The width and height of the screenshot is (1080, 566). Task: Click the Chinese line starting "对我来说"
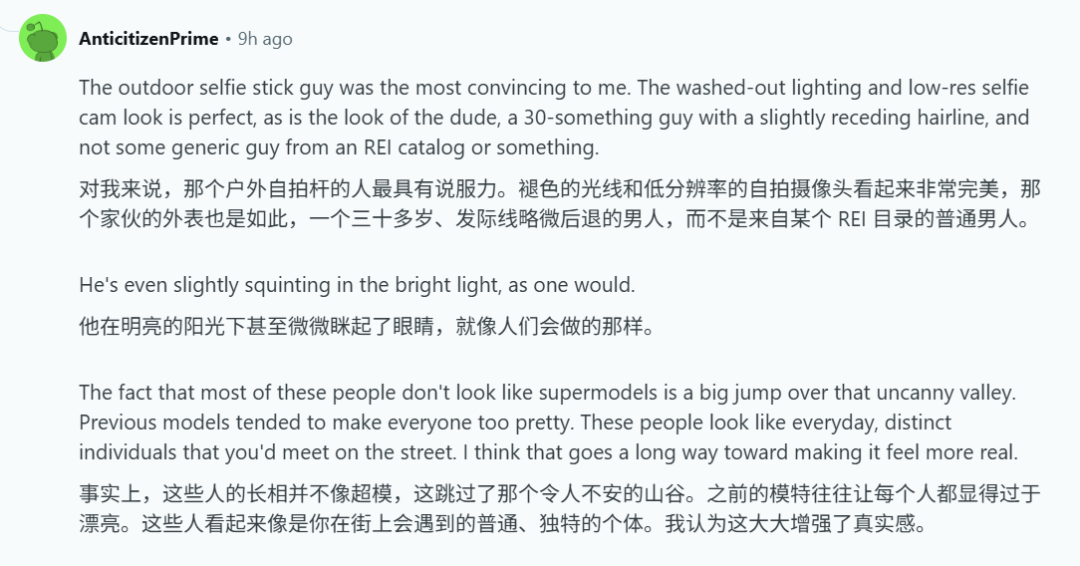tap(559, 189)
